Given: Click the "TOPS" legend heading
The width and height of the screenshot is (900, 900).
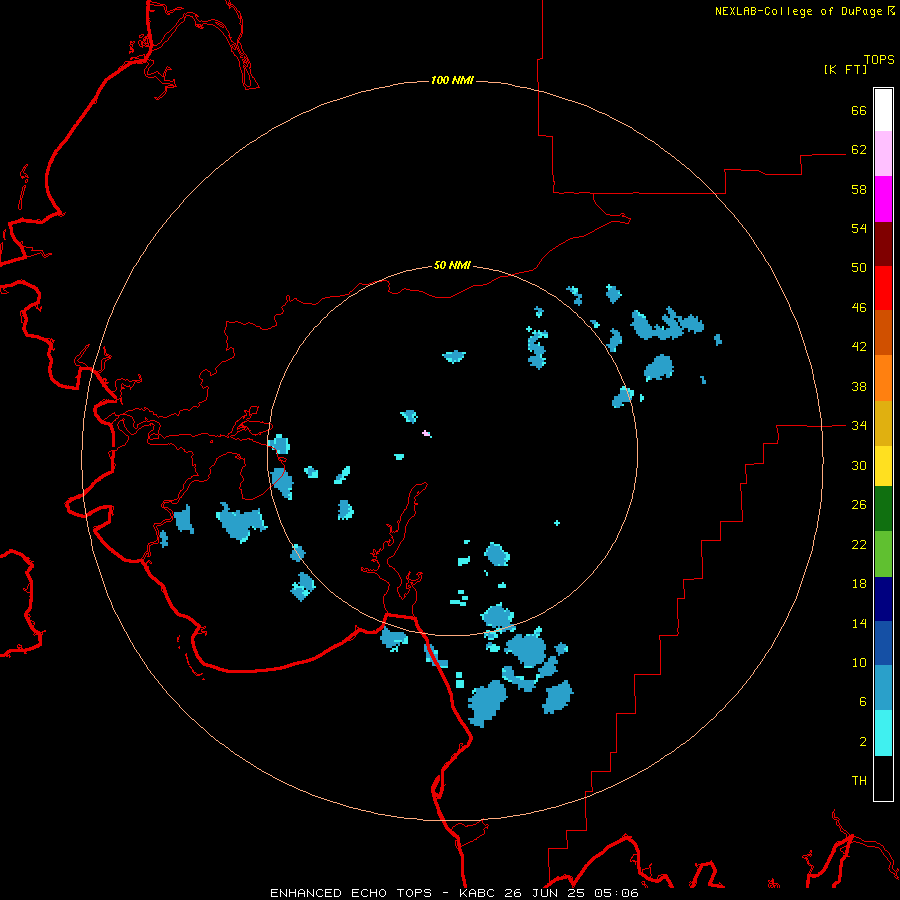Looking at the screenshot, I should click(x=879, y=60).
